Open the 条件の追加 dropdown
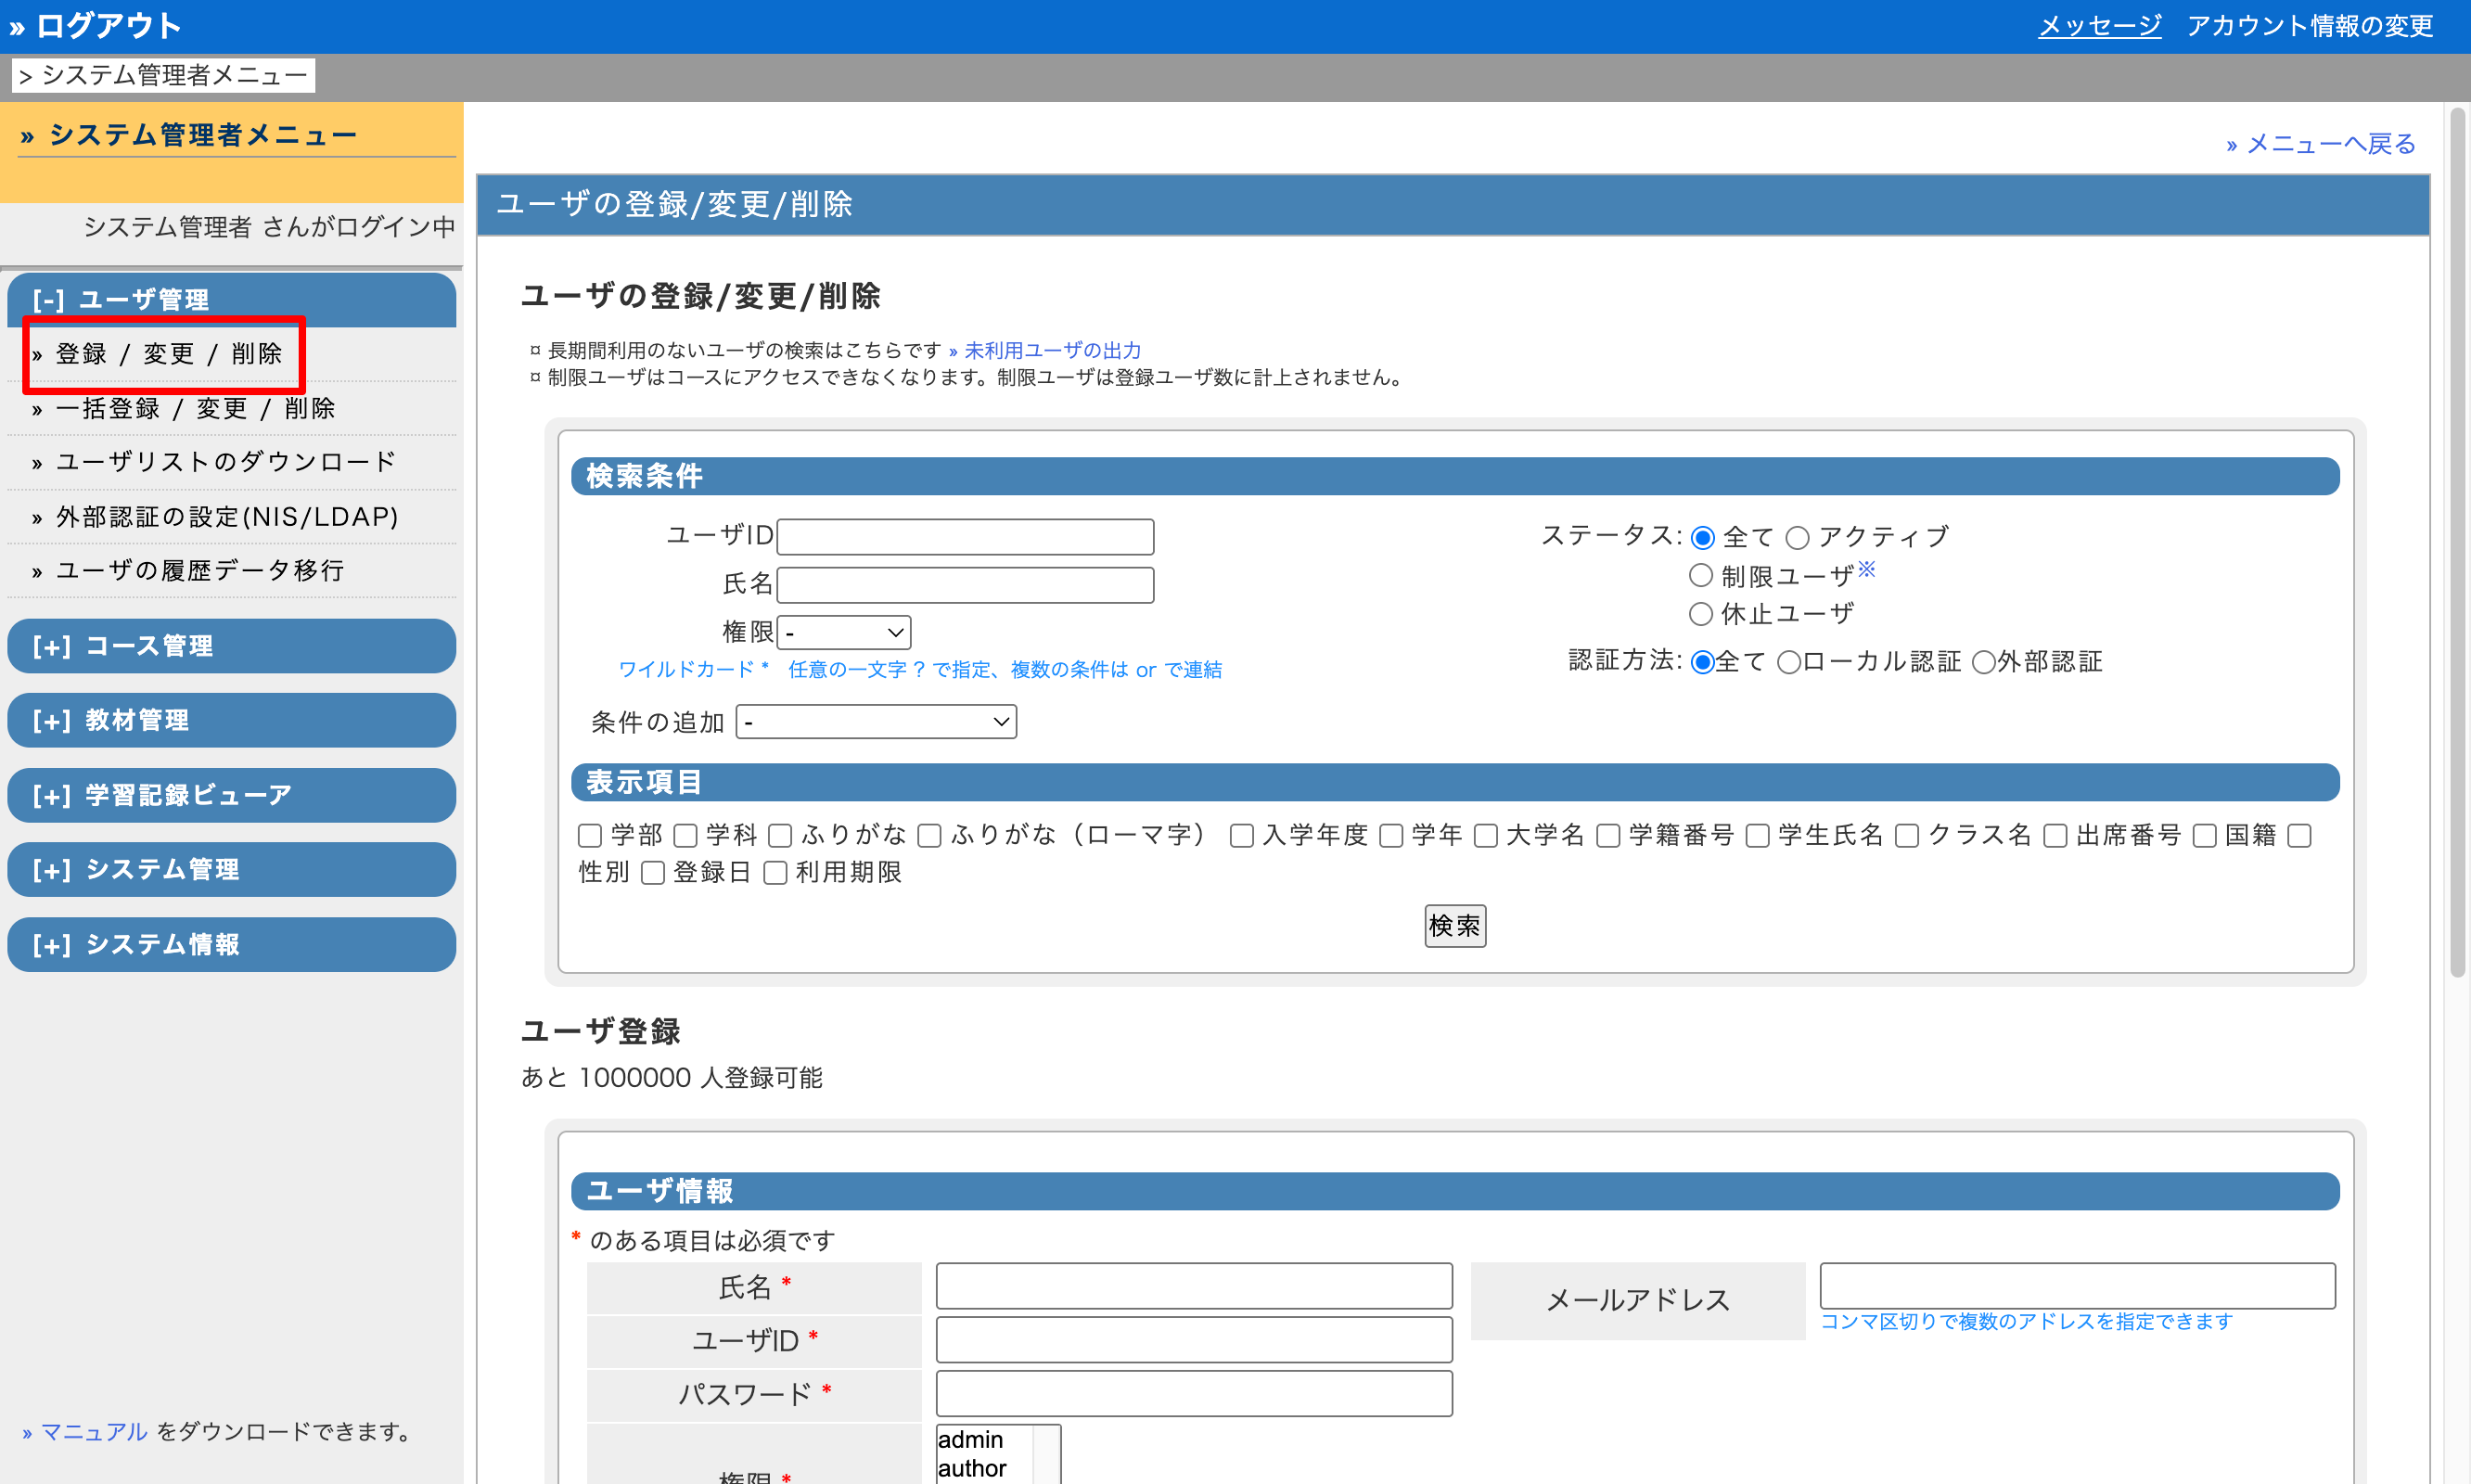Screen dimensions: 2471x1484 (875, 722)
